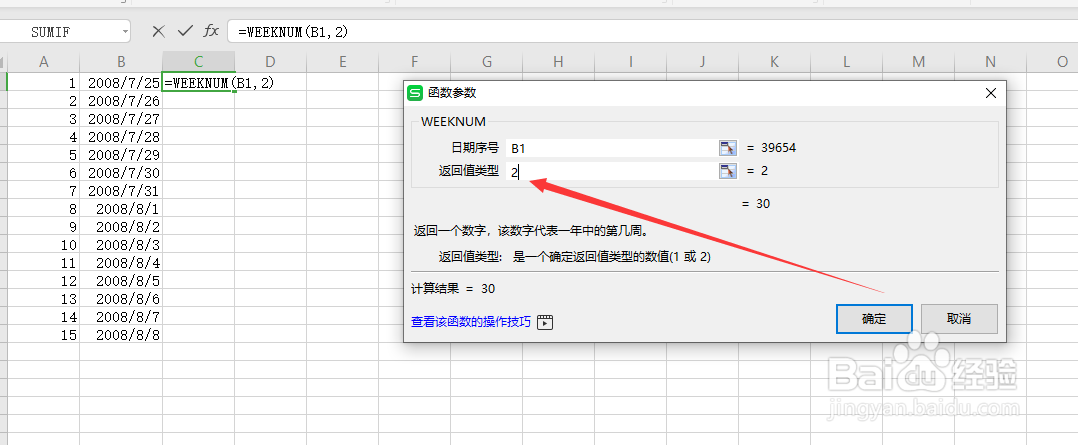Select cell containing 2008/8/1
This screenshot has width=1078, height=445.
[121, 208]
